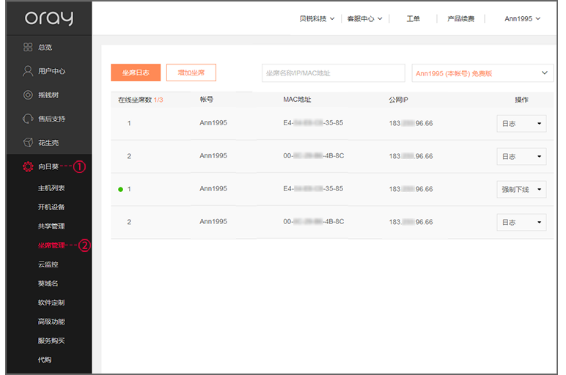566x375 pixels.
Task: Select 坐席管理 in sidebar
Action: [x=51, y=245]
